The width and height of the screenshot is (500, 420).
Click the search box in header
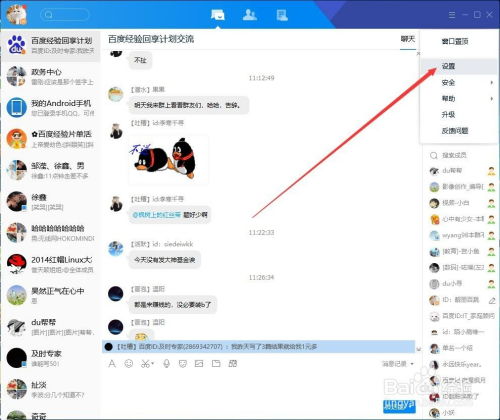[x=65, y=15]
